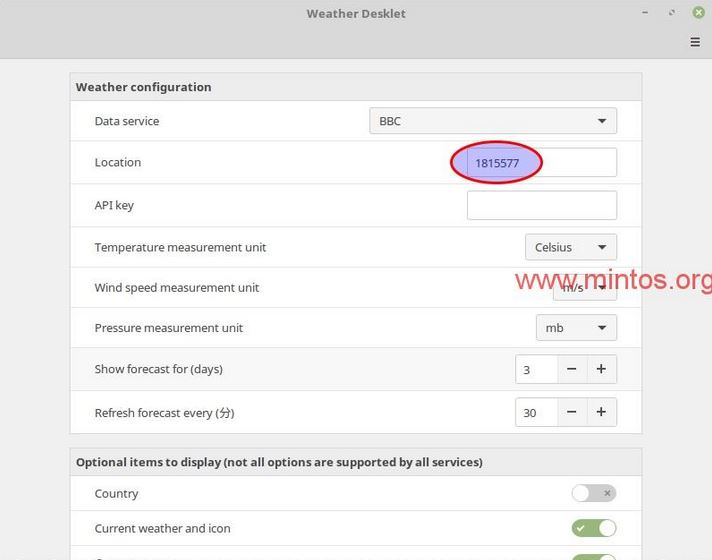This screenshot has width=712, height=560.
Task: Open the Data service BBC dropdown
Action: coord(492,121)
